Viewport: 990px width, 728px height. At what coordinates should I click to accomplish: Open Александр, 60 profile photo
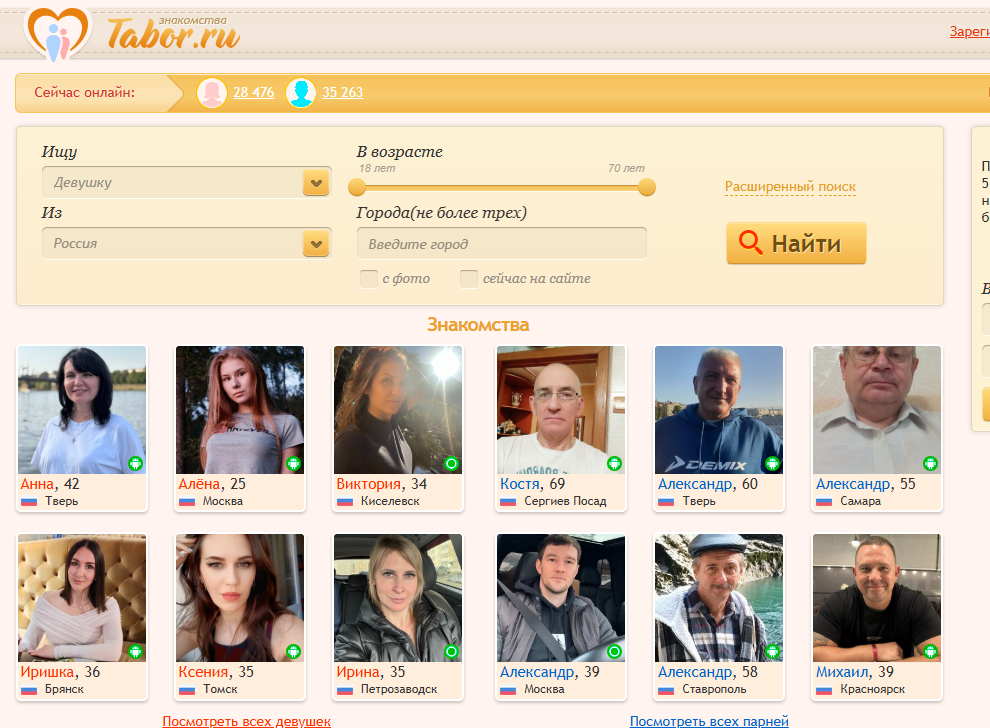pos(719,410)
